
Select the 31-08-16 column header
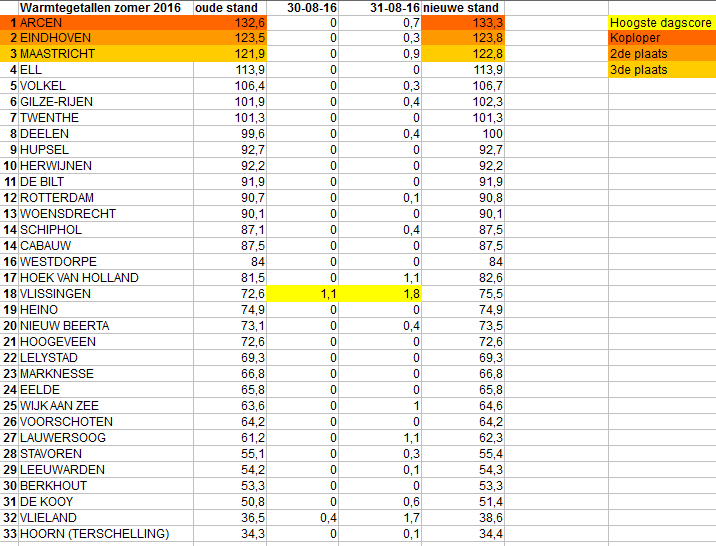tap(381, 6)
